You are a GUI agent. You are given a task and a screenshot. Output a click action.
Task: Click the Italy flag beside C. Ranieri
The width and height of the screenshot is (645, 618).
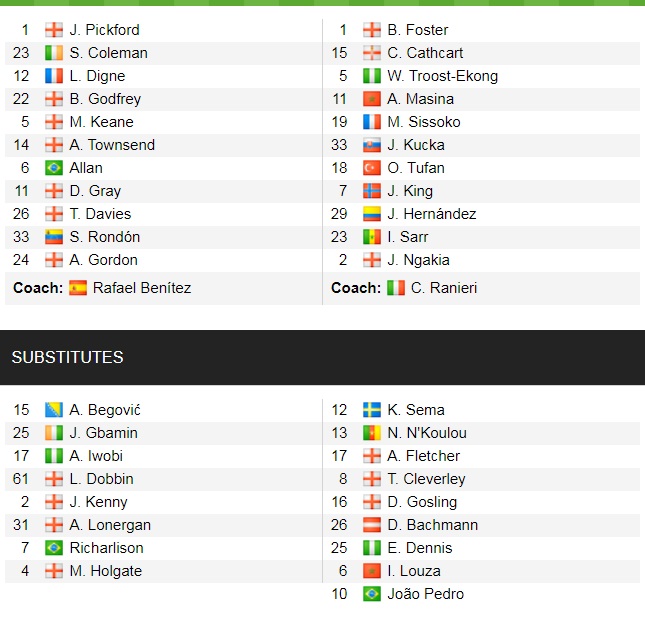pyautogui.click(x=396, y=288)
